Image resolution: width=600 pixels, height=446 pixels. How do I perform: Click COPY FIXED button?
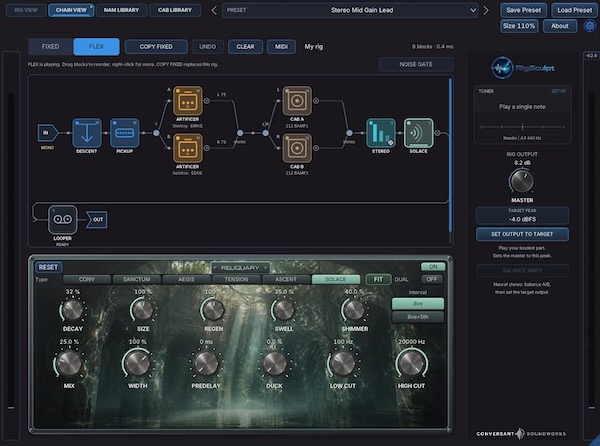coord(156,47)
